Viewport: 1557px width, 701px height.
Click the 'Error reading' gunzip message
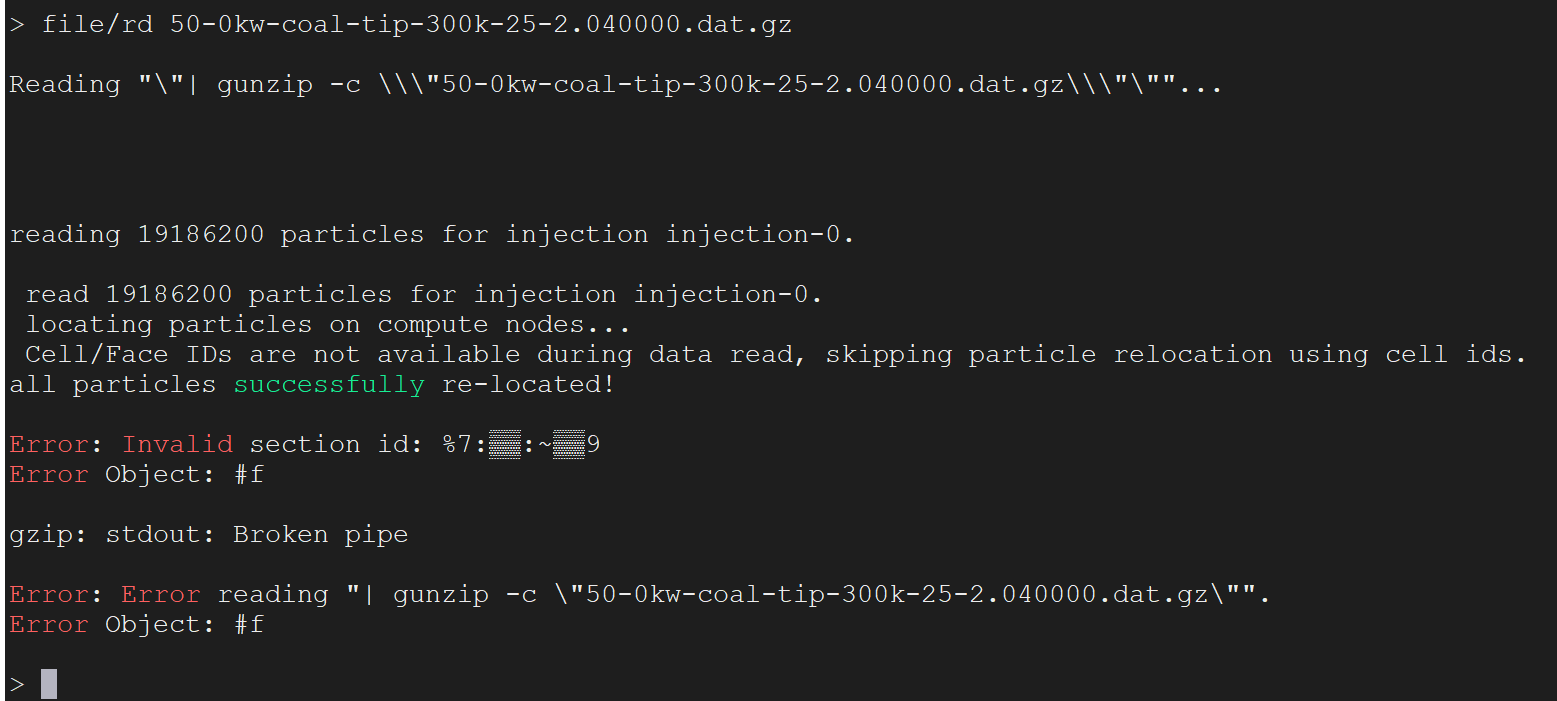tap(640, 594)
